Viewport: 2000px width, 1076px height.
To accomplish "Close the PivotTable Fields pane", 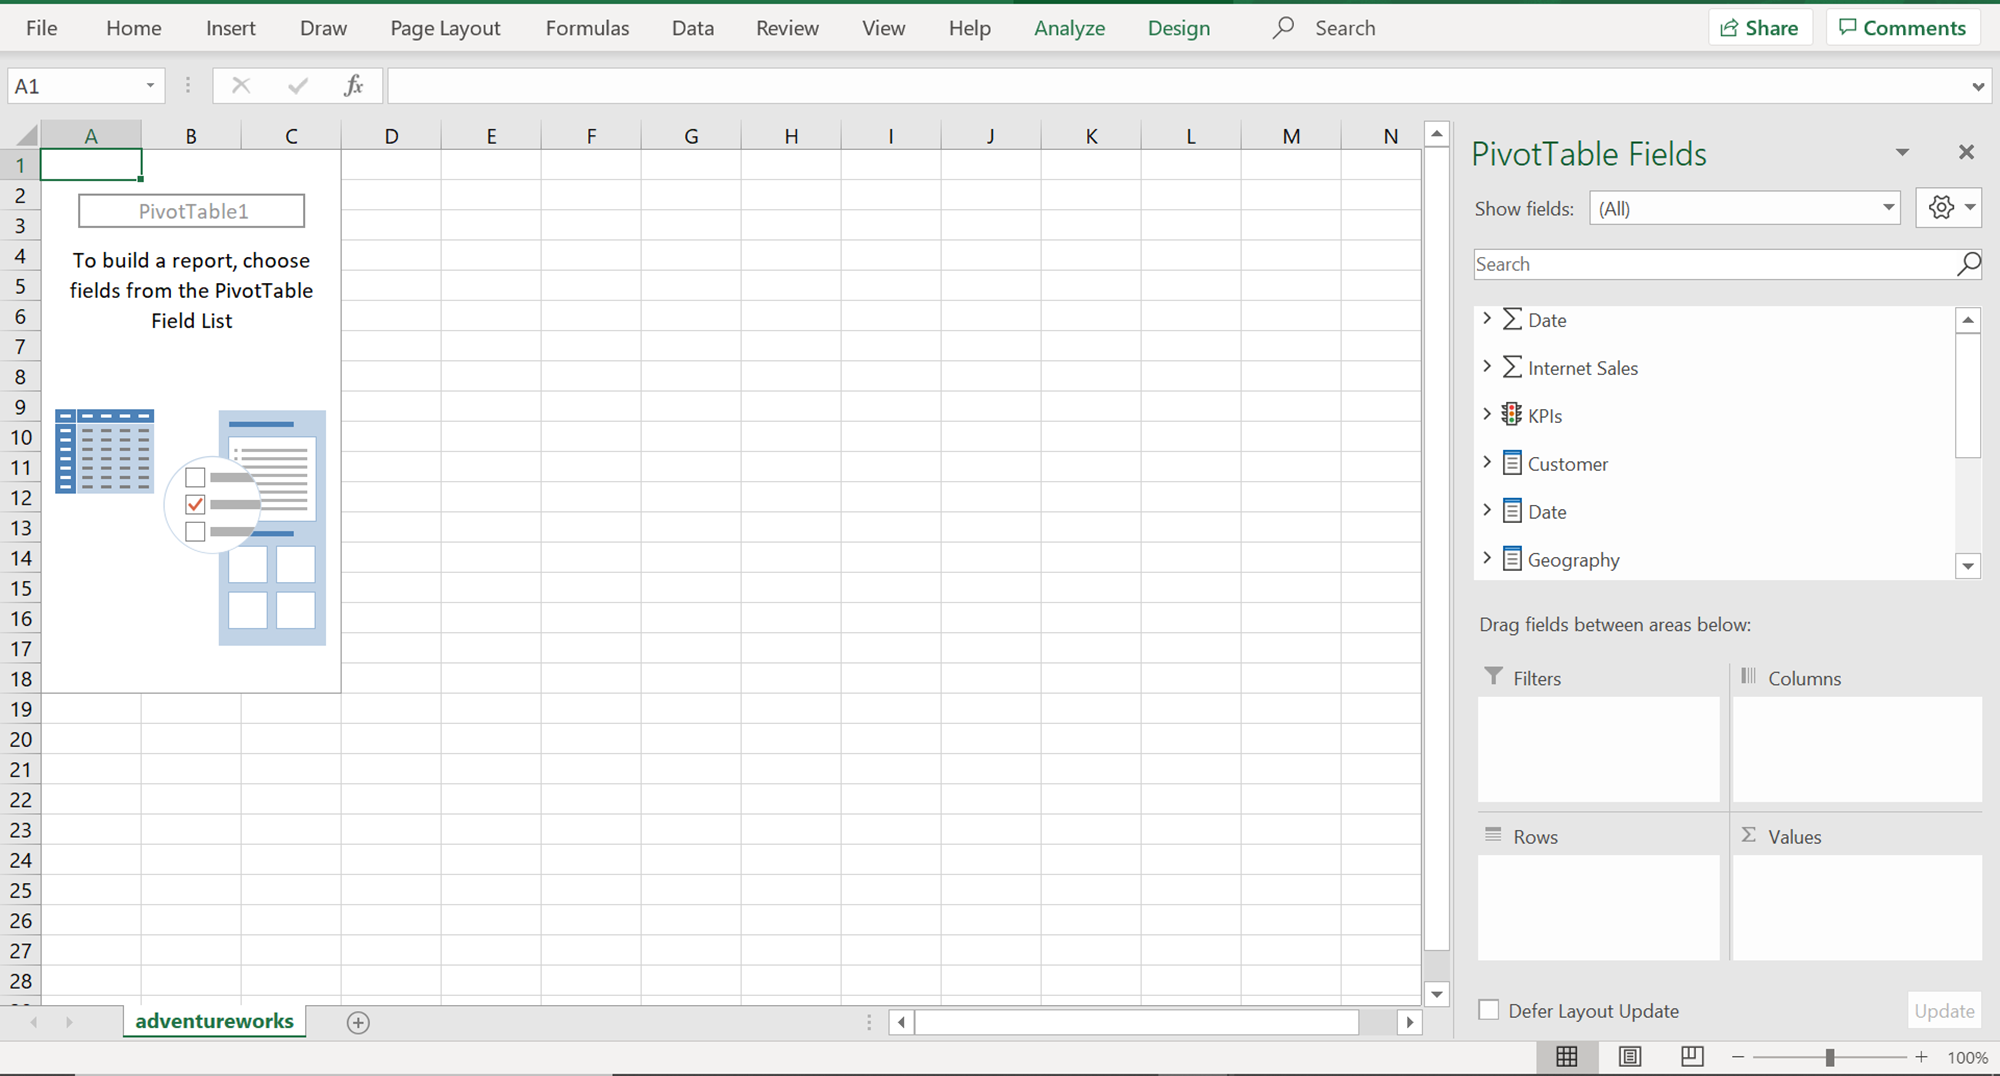I will (x=1966, y=152).
